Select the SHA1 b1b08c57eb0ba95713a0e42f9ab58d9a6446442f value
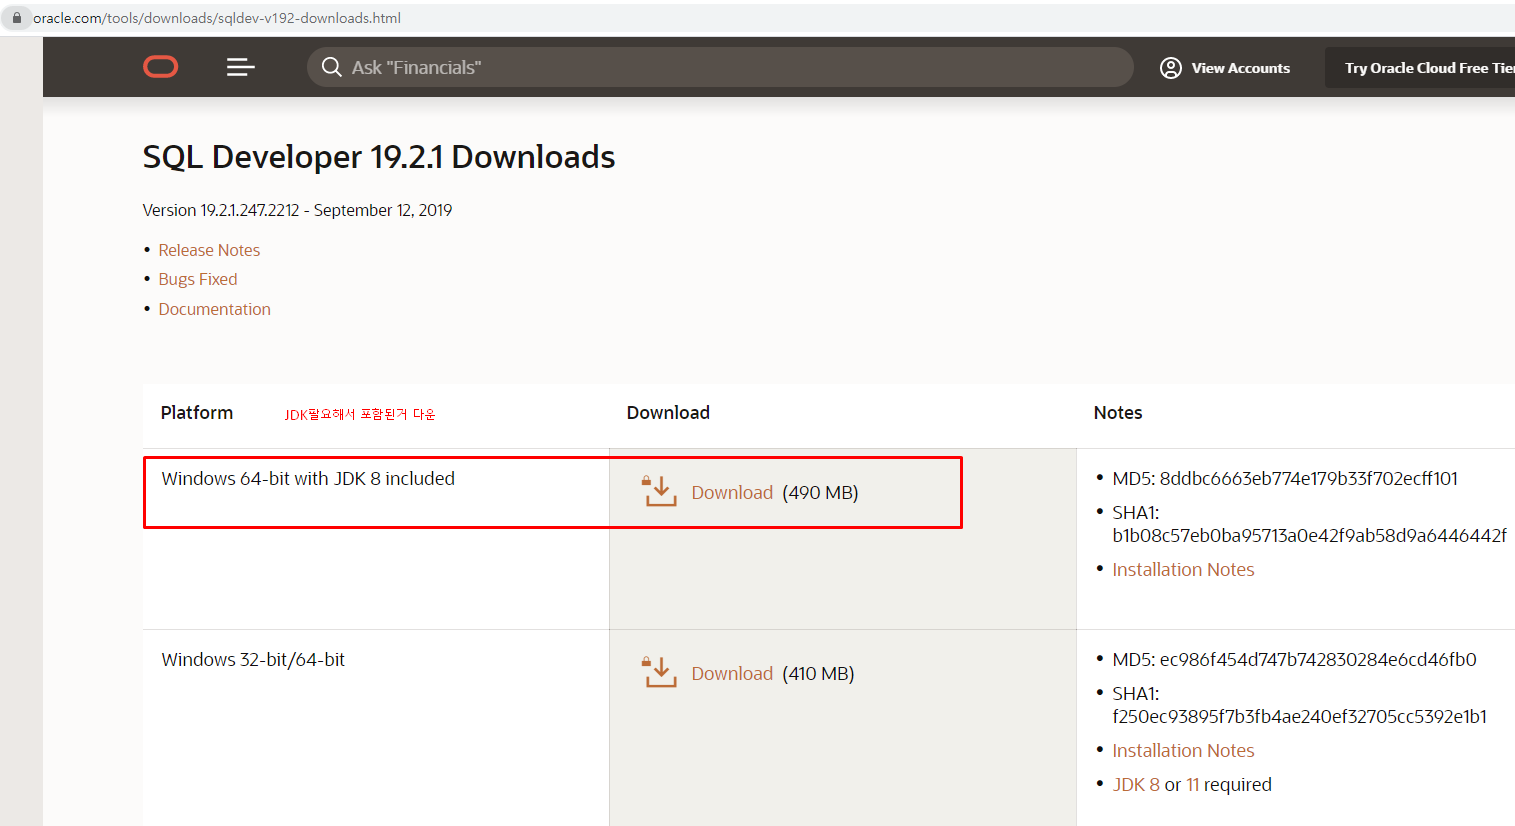The image size is (1515, 826). 1309,535
